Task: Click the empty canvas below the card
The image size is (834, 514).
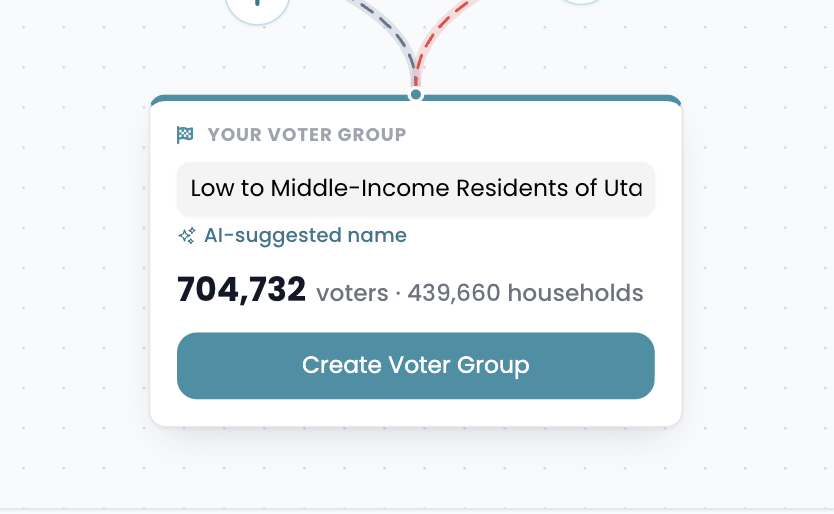Action: tap(416, 468)
